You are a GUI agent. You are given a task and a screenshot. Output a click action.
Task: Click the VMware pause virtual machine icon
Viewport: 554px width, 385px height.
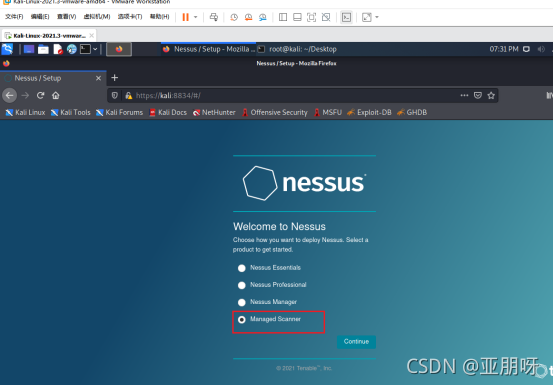(185, 17)
